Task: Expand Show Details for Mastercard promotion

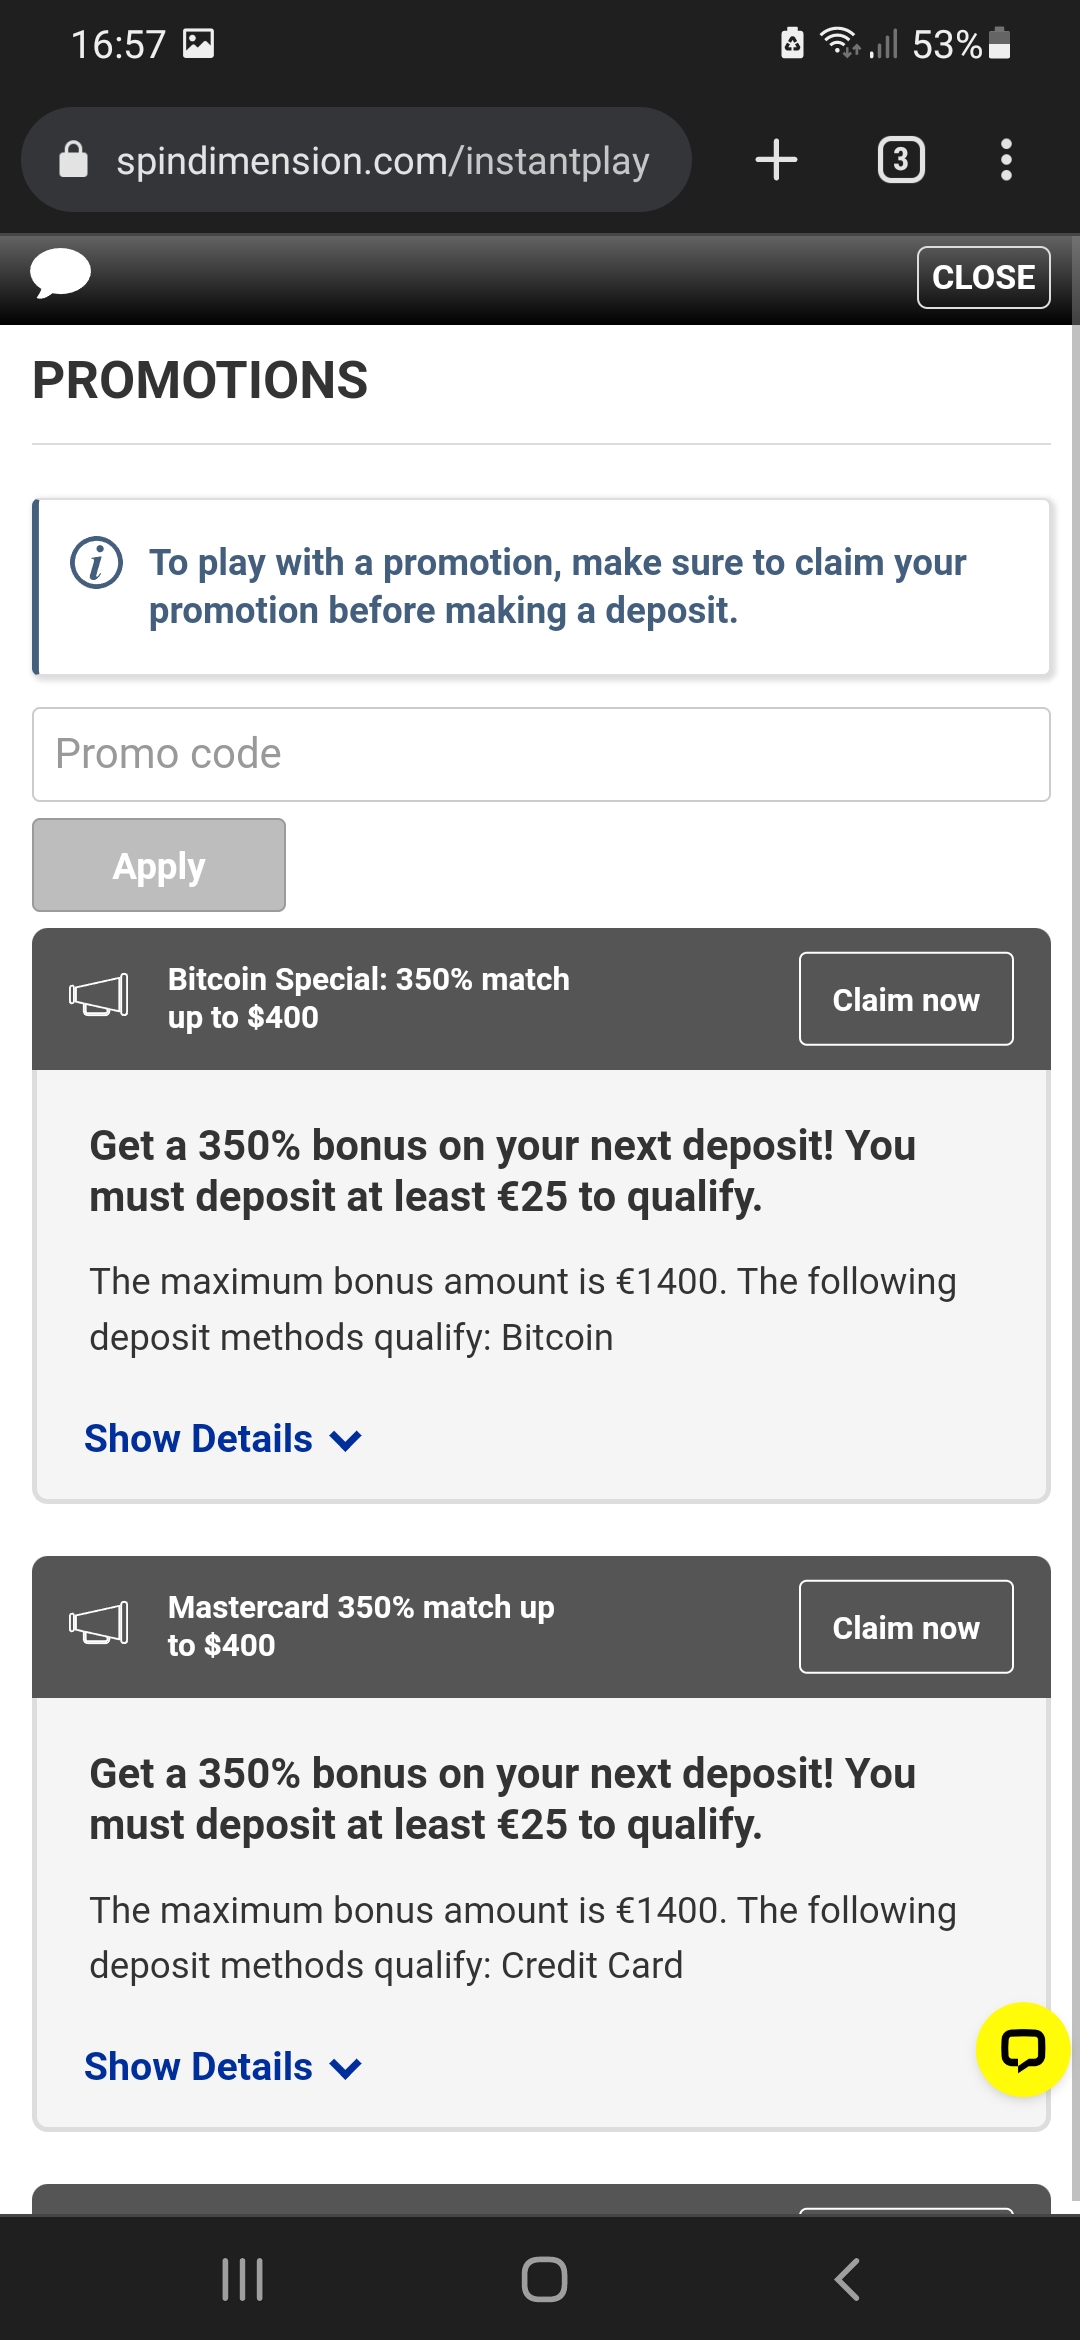Action: coord(222,2067)
